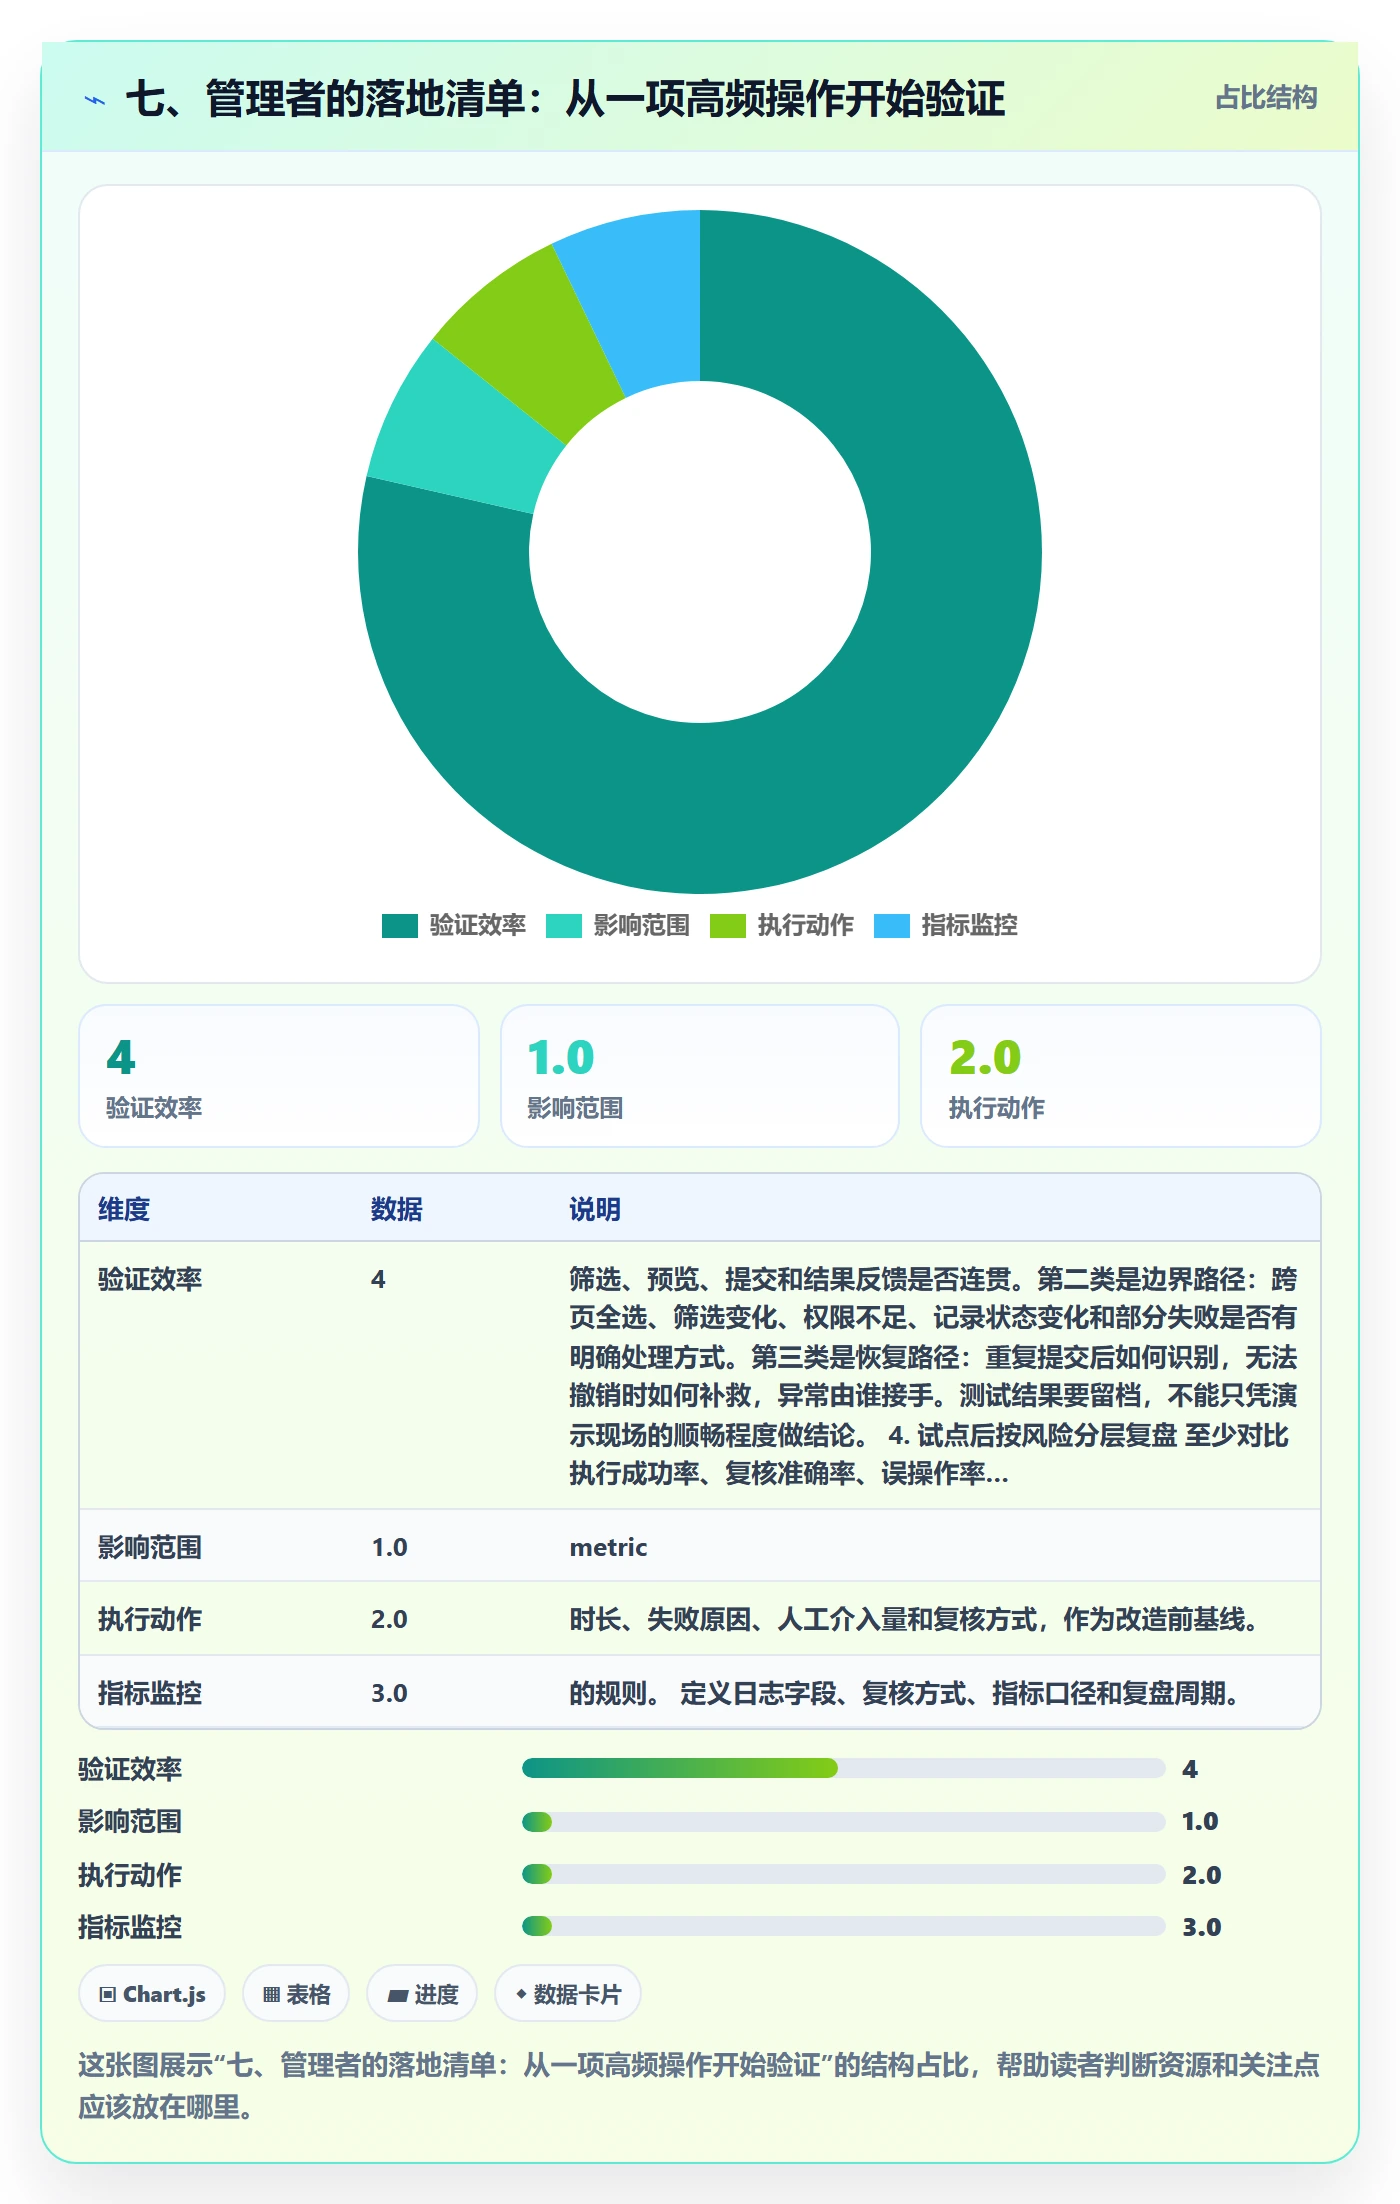Toggle the 执行动作 legend item
Viewport: 1400px width, 2204px height.
click(x=782, y=926)
